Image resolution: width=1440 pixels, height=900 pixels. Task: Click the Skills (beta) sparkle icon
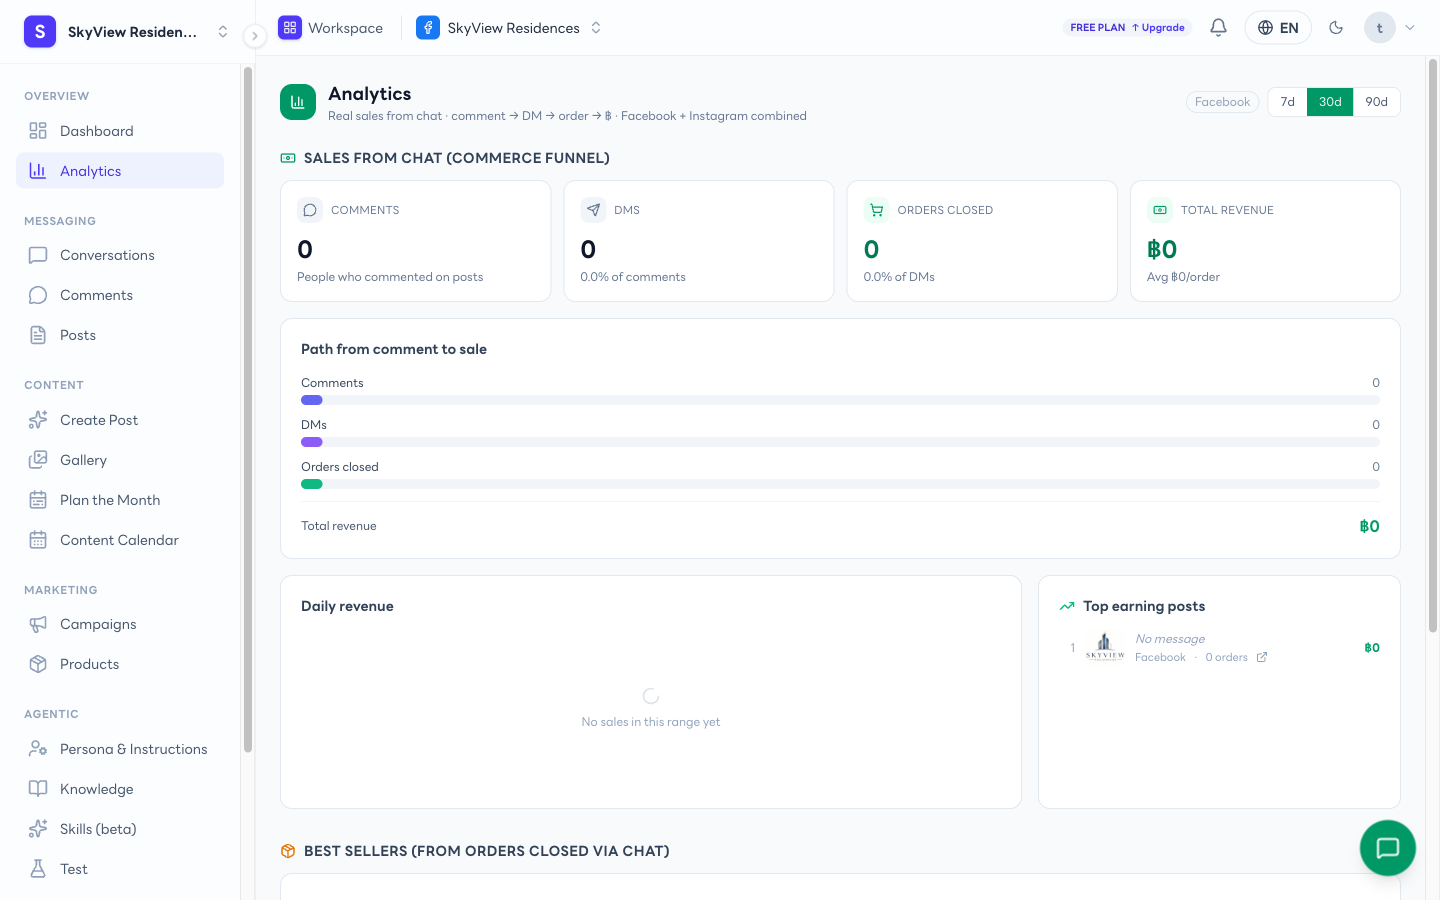[x=38, y=829]
